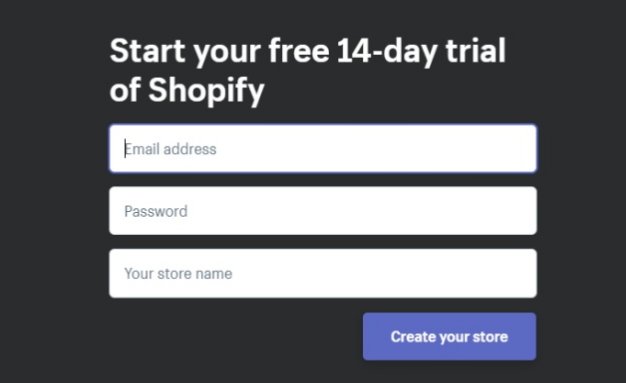Screen dimensions: 626x383
Task: Click the 'Email address' placeholder text
Action: (170, 149)
